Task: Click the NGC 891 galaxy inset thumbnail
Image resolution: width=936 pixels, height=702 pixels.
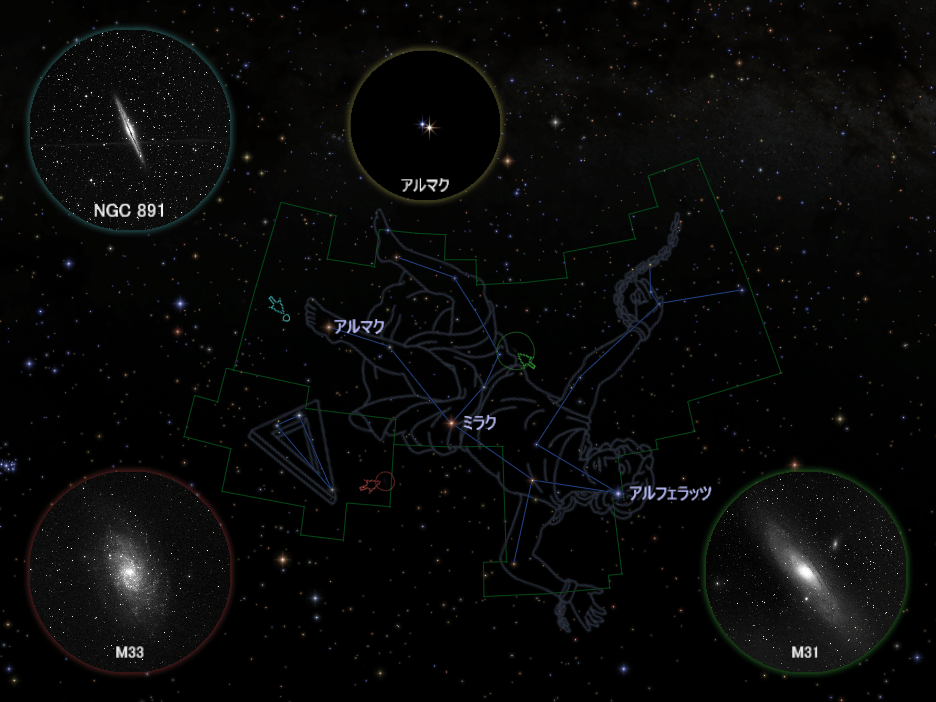Action: click(x=130, y=130)
